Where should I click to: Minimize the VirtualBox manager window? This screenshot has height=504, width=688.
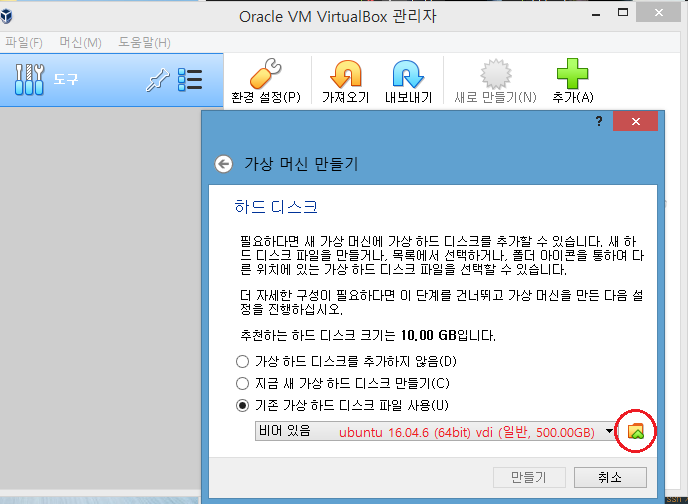point(596,14)
